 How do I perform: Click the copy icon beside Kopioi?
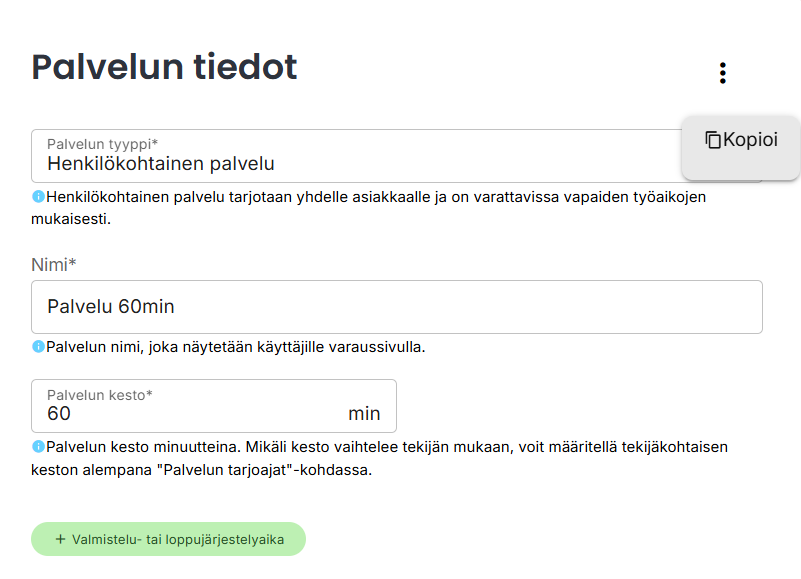pos(713,140)
